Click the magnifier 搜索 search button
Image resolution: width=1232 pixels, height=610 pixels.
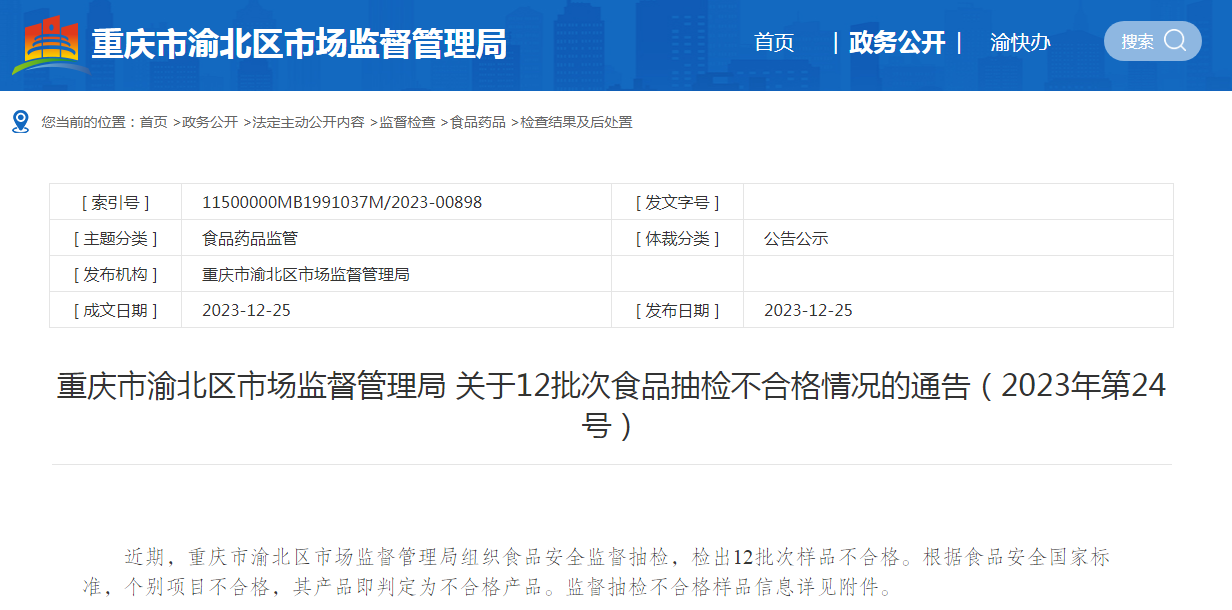(x=1152, y=41)
